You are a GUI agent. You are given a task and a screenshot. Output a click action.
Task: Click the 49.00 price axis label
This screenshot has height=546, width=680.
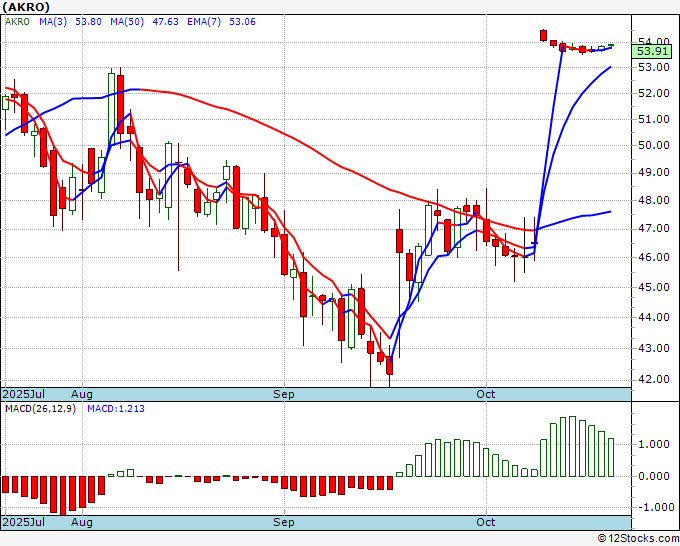654,173
